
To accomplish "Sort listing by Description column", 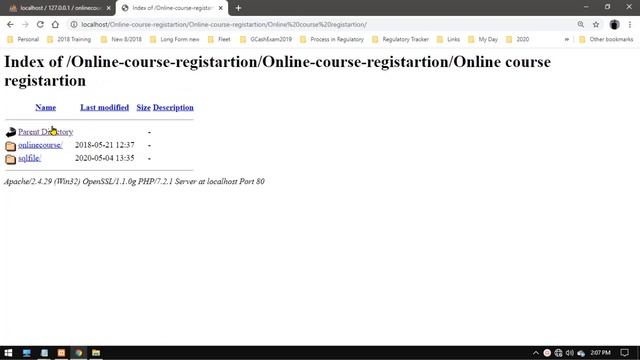I will (x=173, y=107).
